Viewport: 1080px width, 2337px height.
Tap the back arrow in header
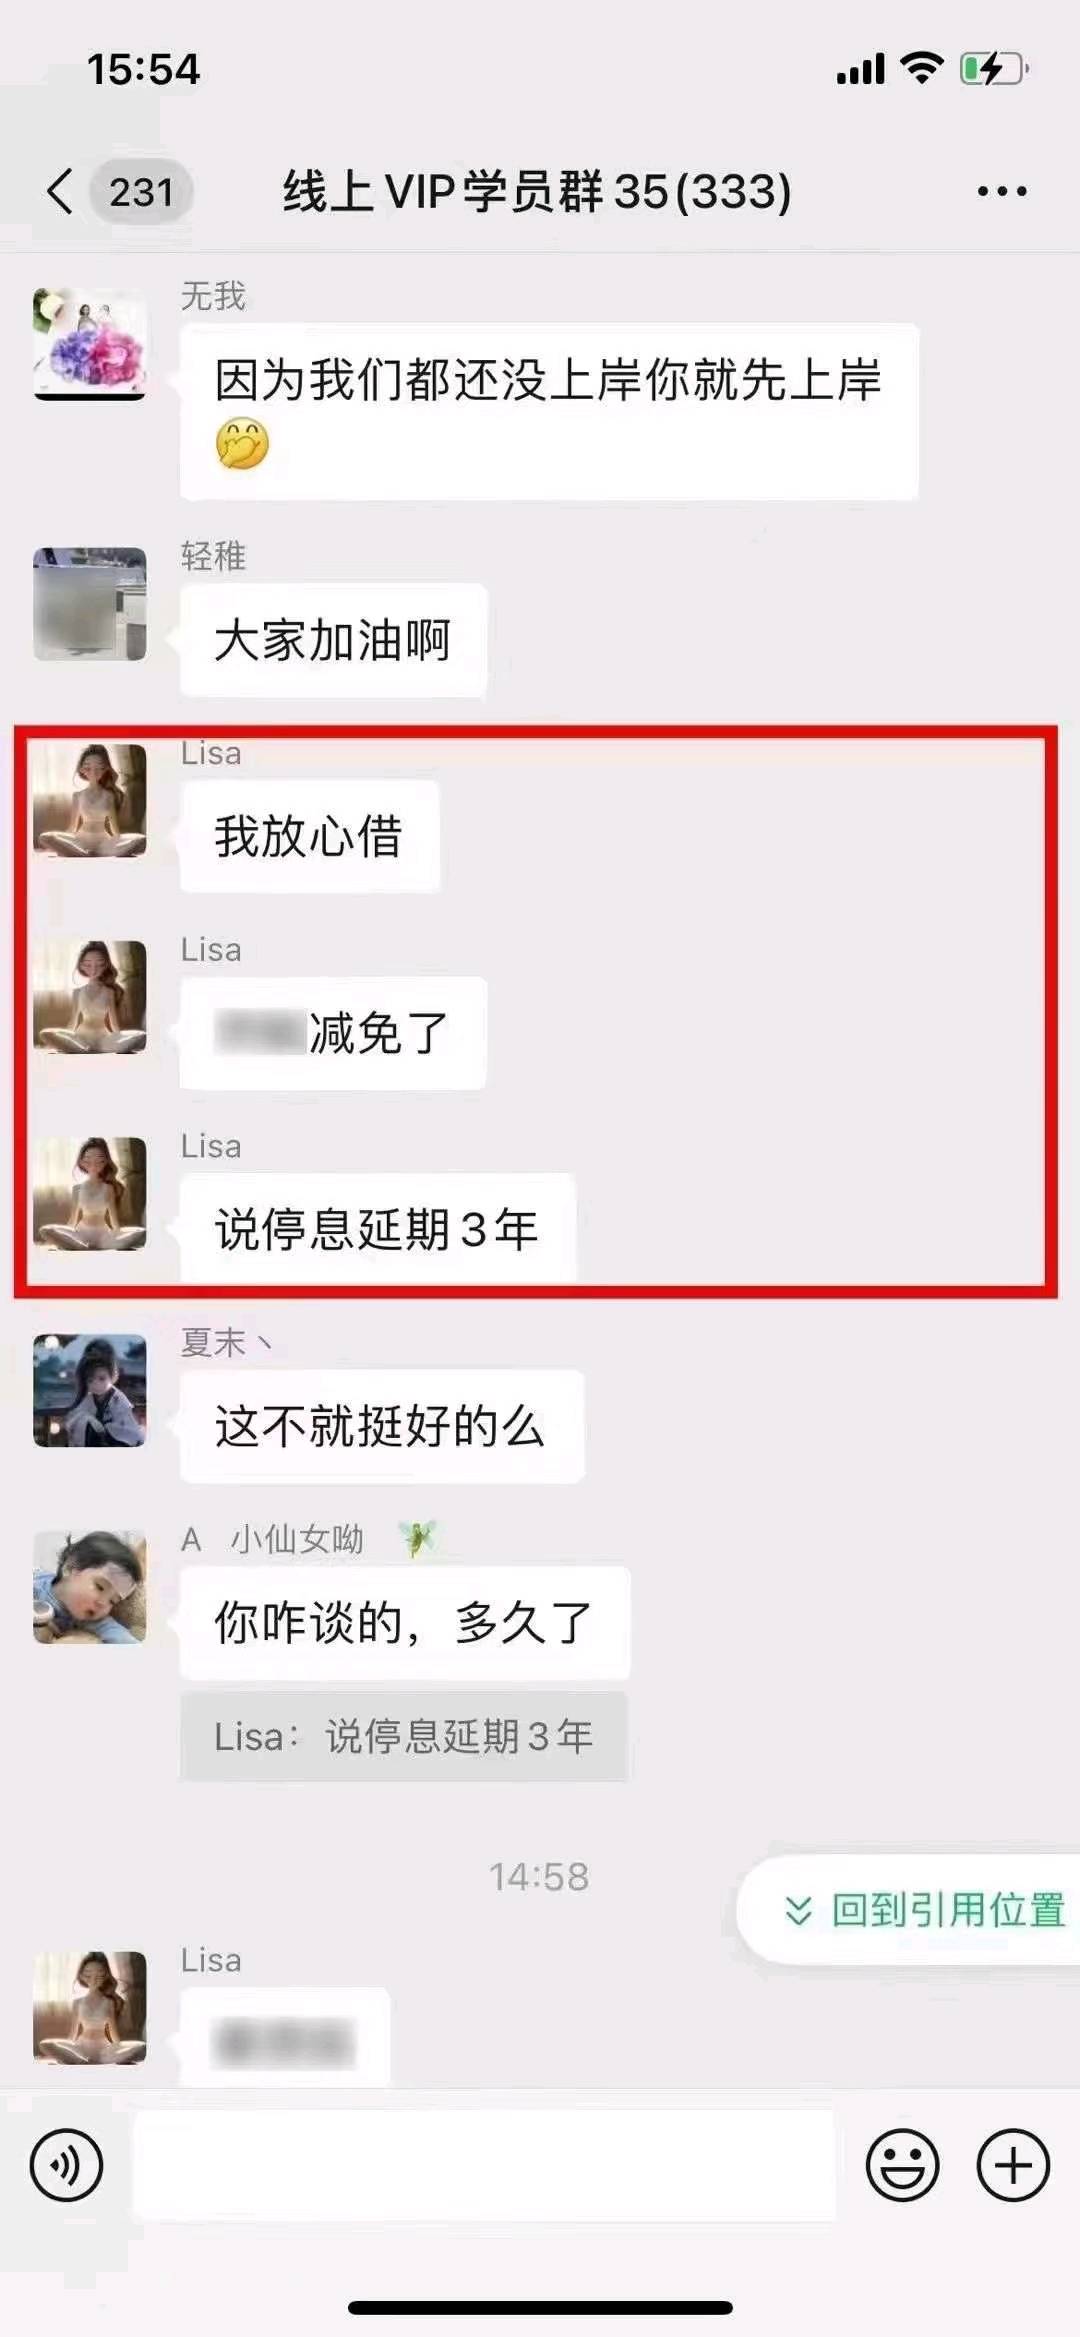click(60, 191)
